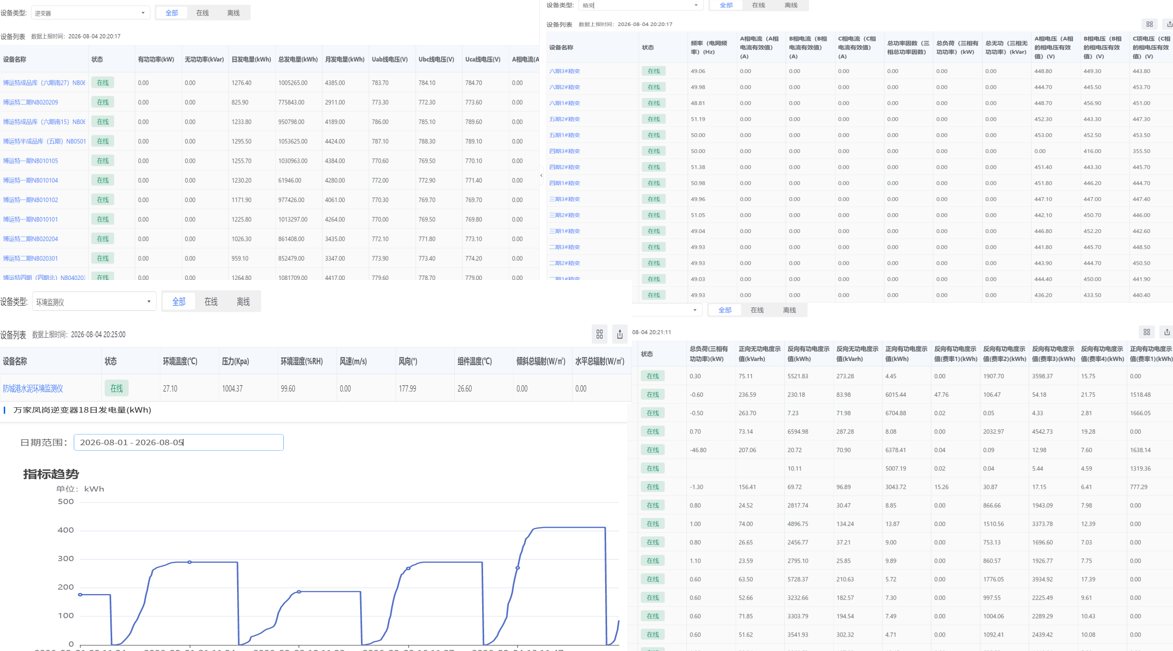Click export icon above meter energy table
Image resolution: width=1173 pixels, height=651 pixels.
[x=1166, y=331]
